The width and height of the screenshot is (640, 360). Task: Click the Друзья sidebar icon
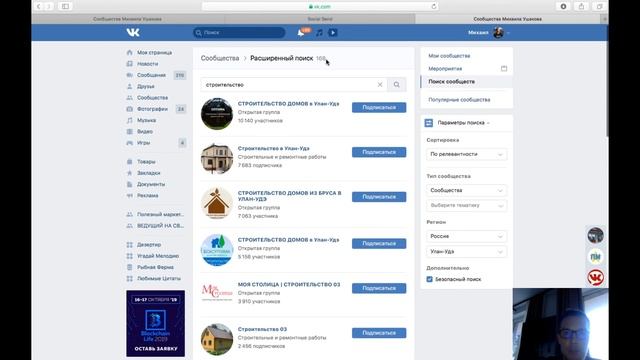[129, 87]
